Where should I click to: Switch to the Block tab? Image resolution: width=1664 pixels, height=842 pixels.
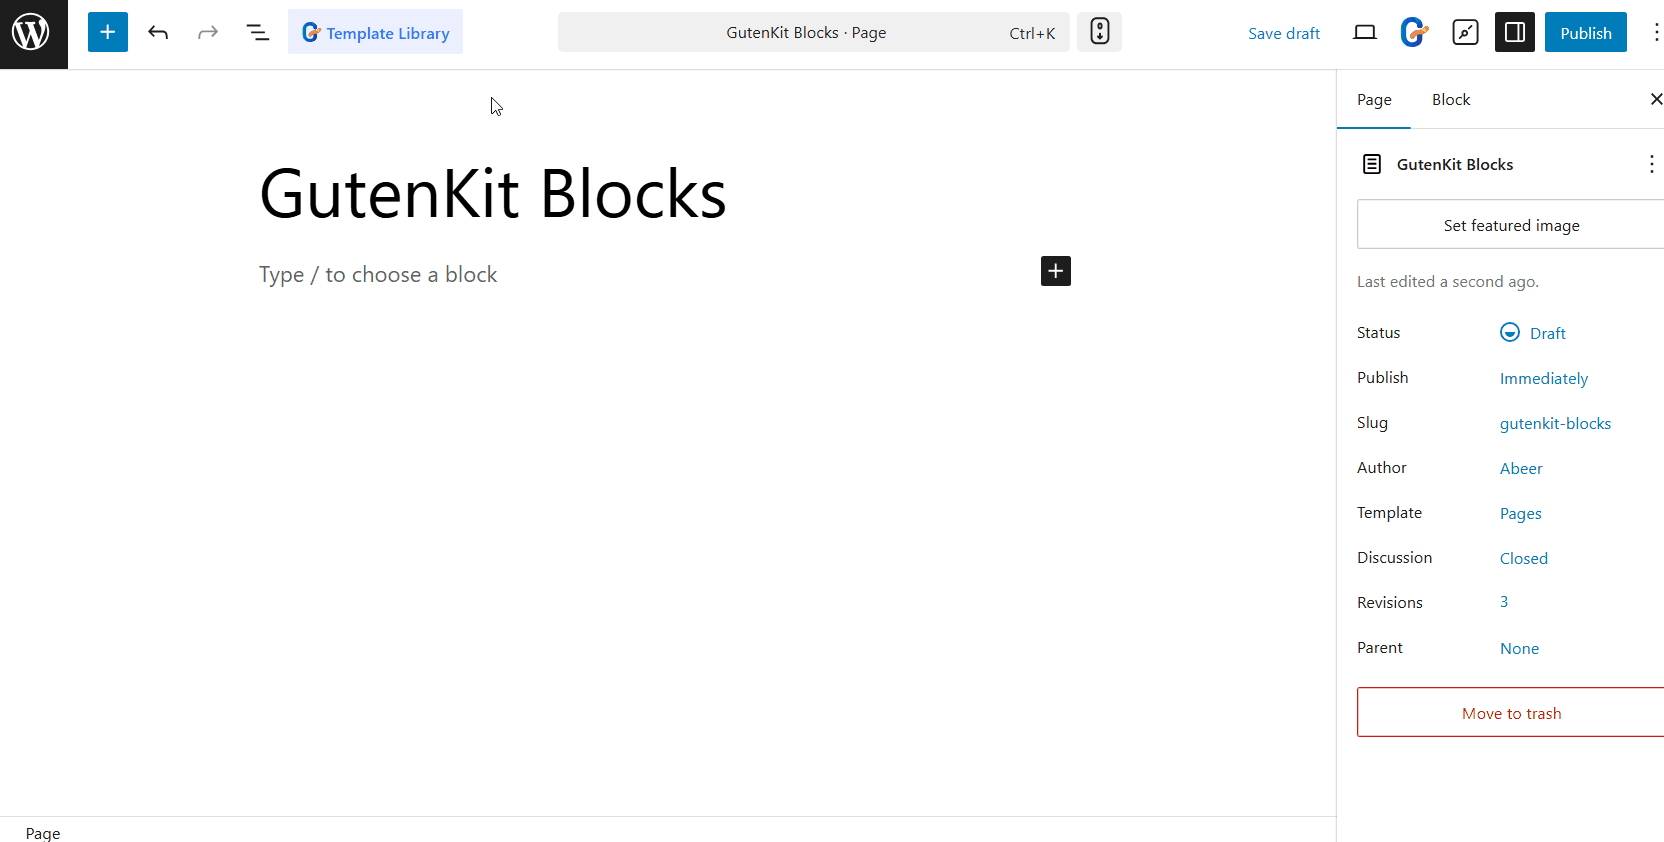click(x=1451, y=100)
